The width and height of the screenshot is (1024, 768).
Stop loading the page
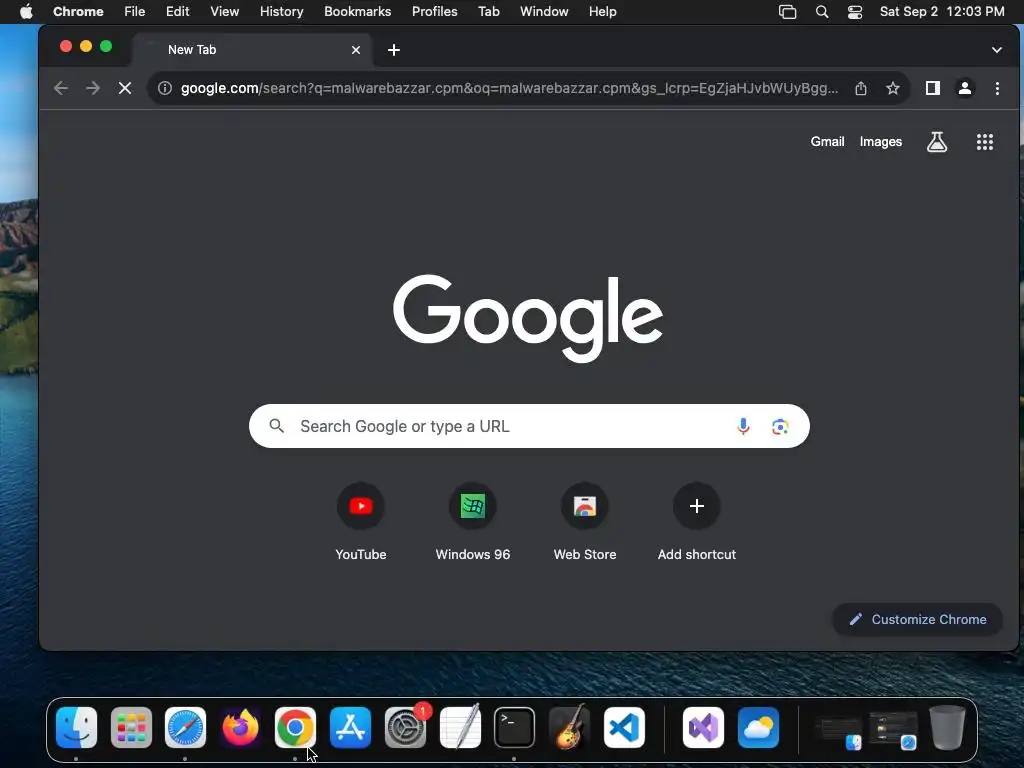click(125, 88)
